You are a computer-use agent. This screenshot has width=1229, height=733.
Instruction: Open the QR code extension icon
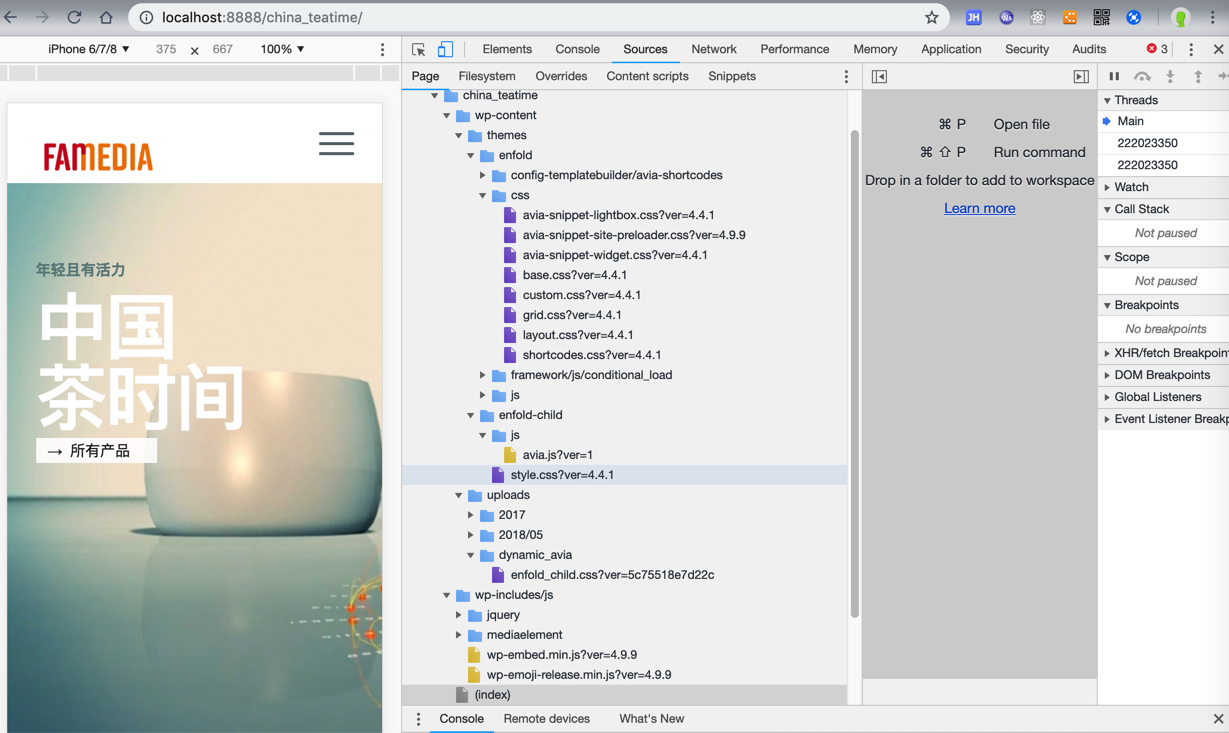point(1101,17)
